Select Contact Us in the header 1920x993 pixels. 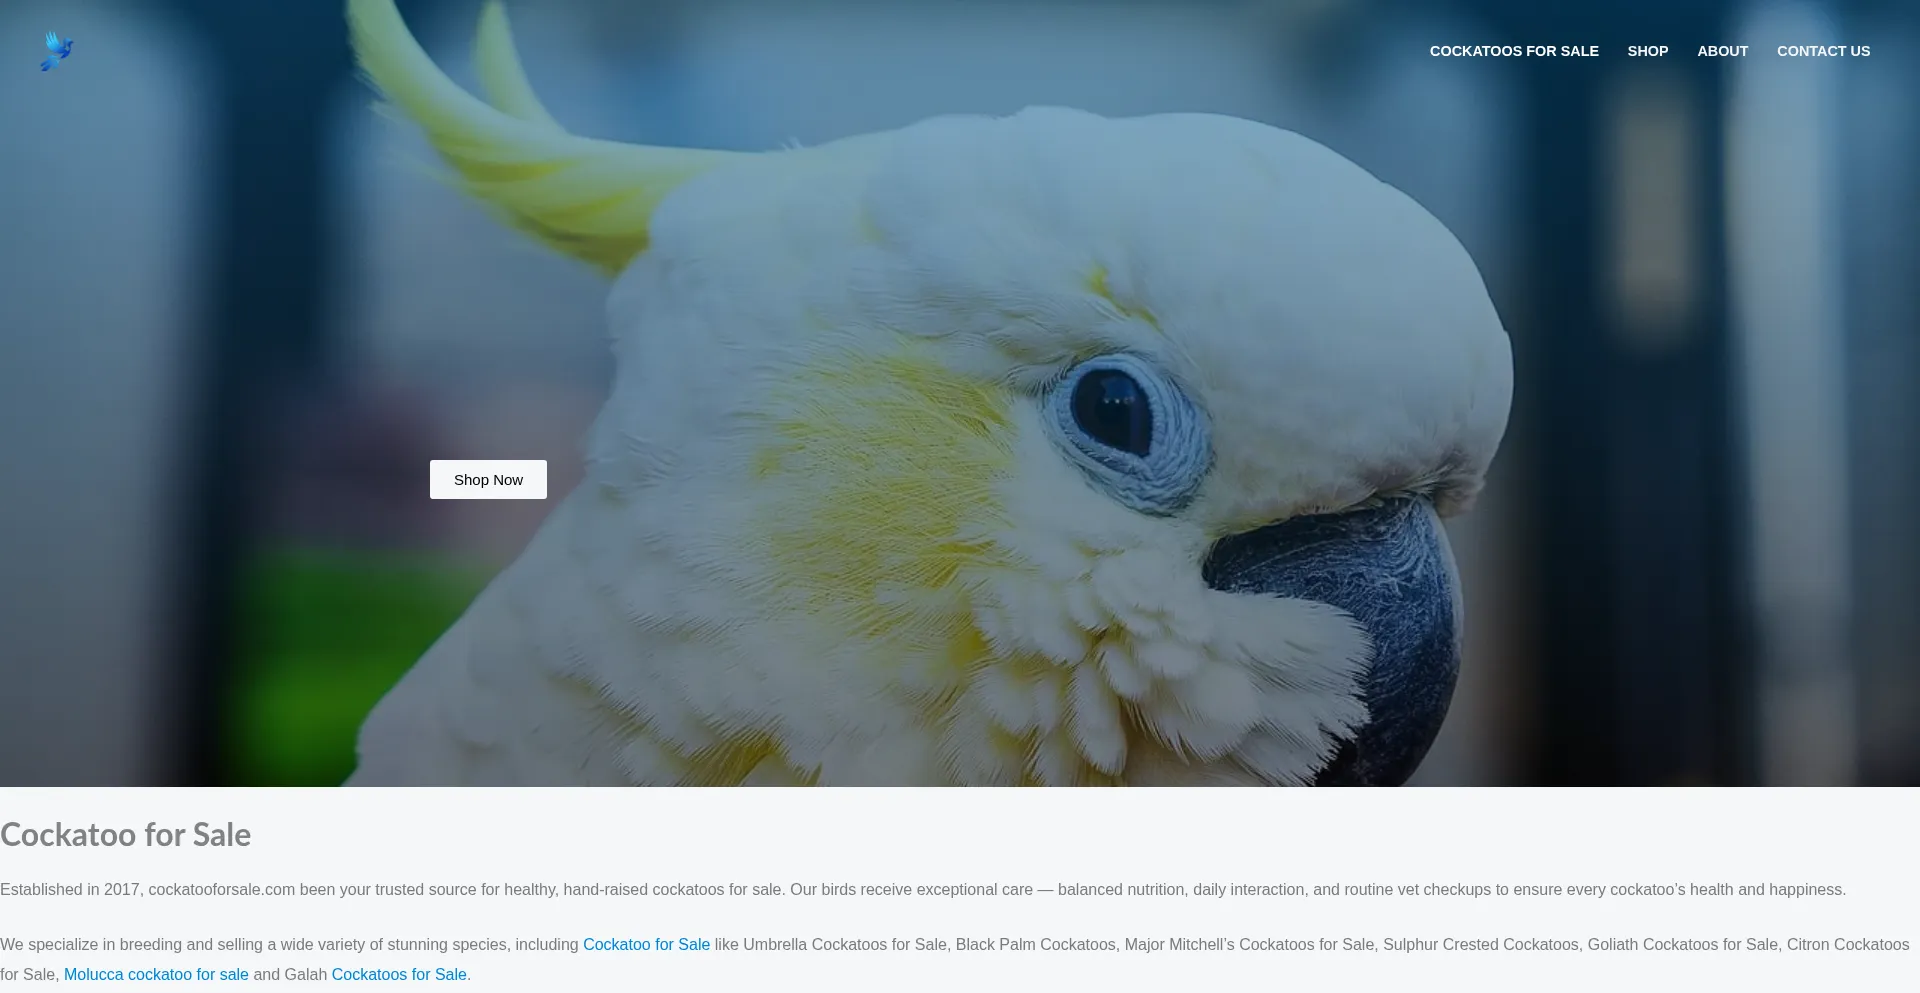click(1823, 51)
